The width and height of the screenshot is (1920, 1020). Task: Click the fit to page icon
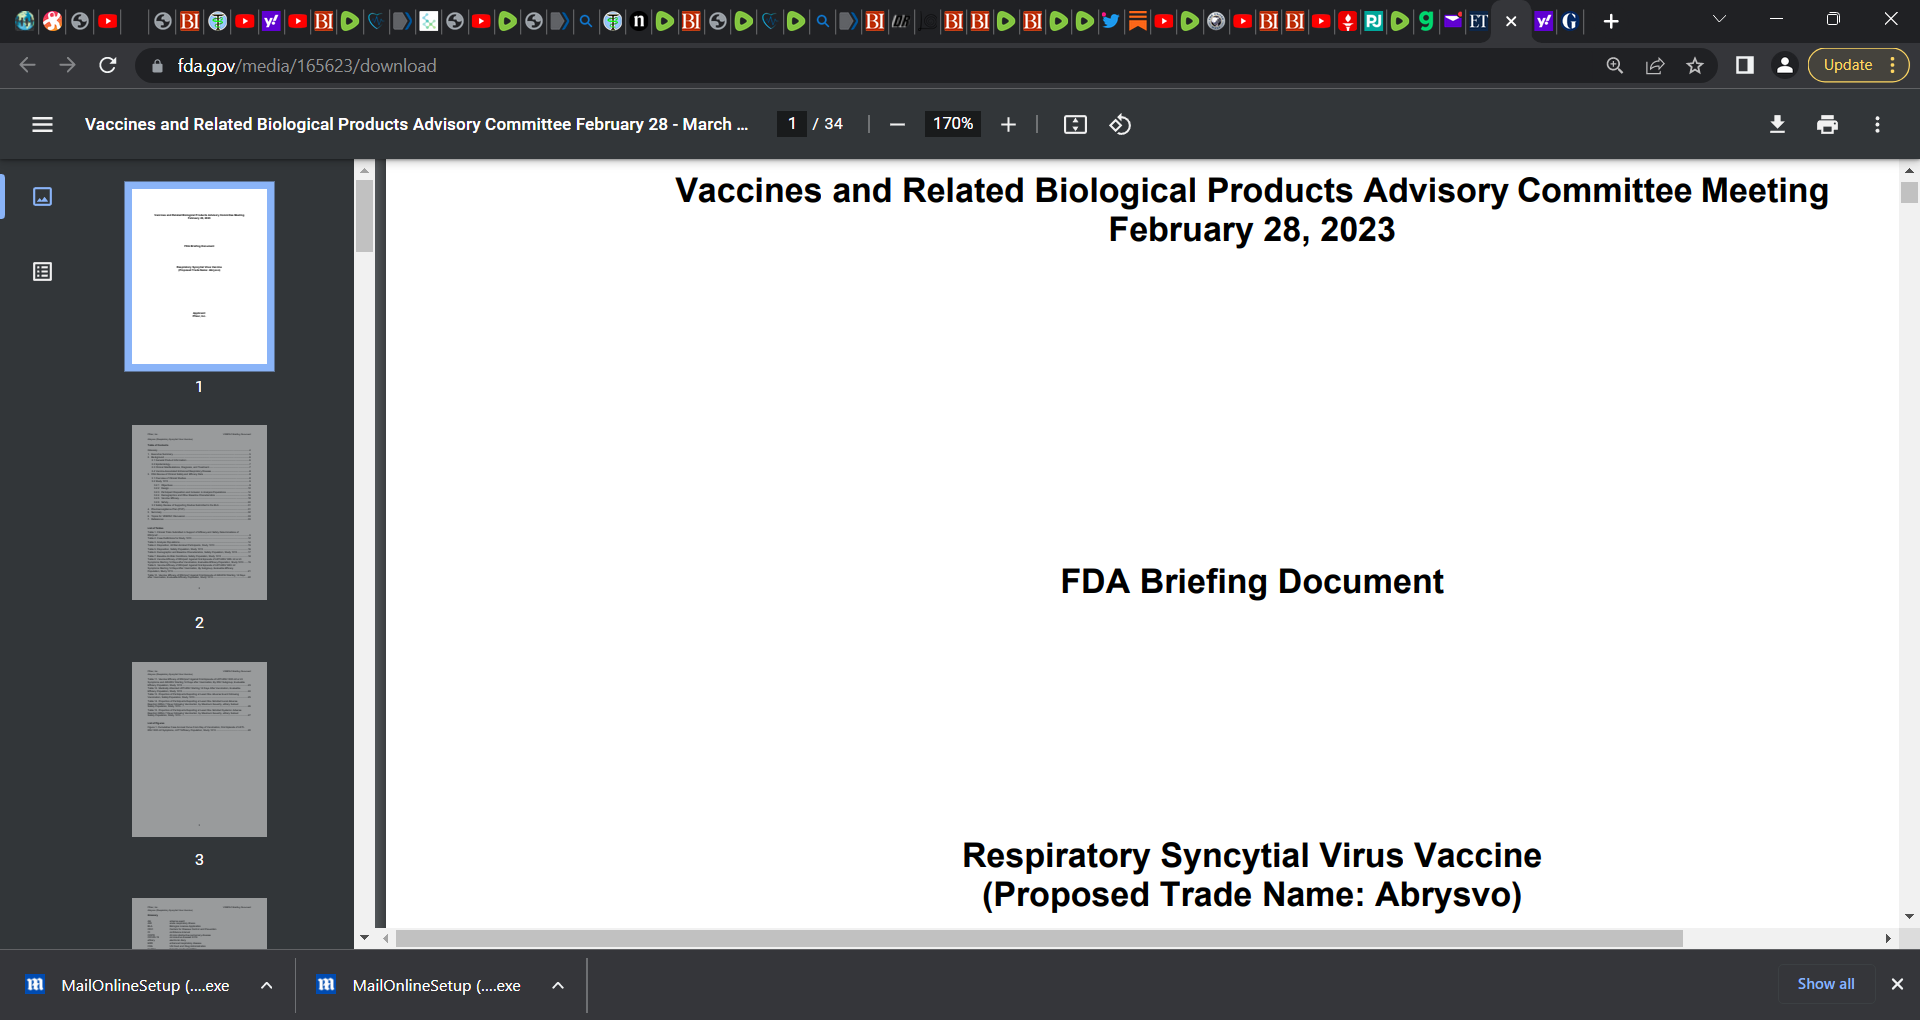pos(1075,124)
